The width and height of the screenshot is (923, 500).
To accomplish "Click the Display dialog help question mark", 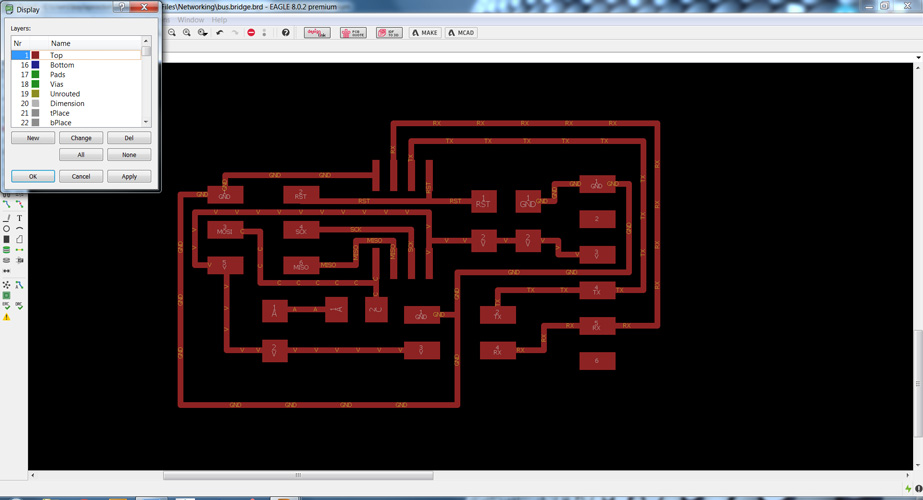I will click(x=122, y=6).
